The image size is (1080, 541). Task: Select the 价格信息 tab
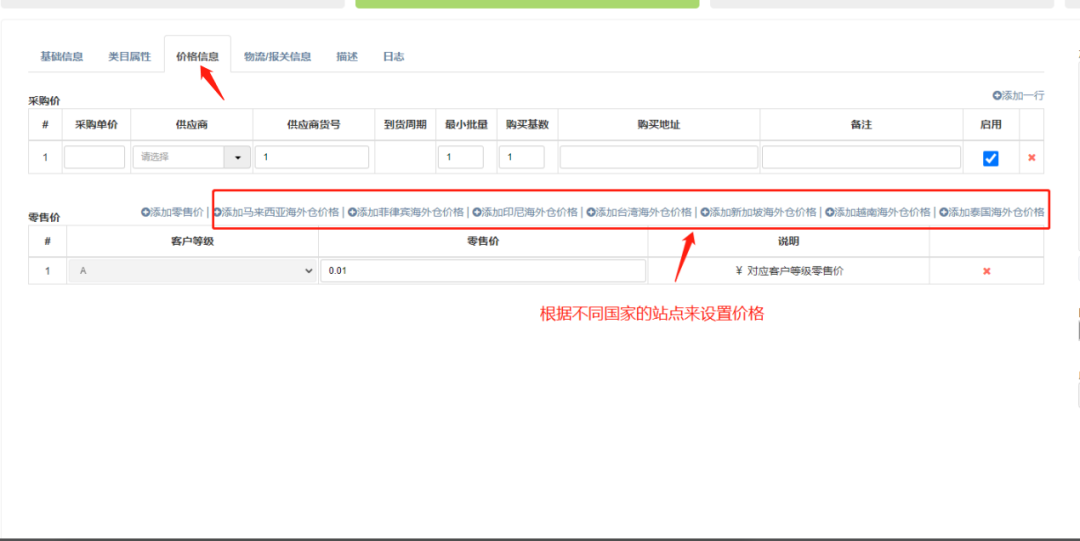pos(198,57)
